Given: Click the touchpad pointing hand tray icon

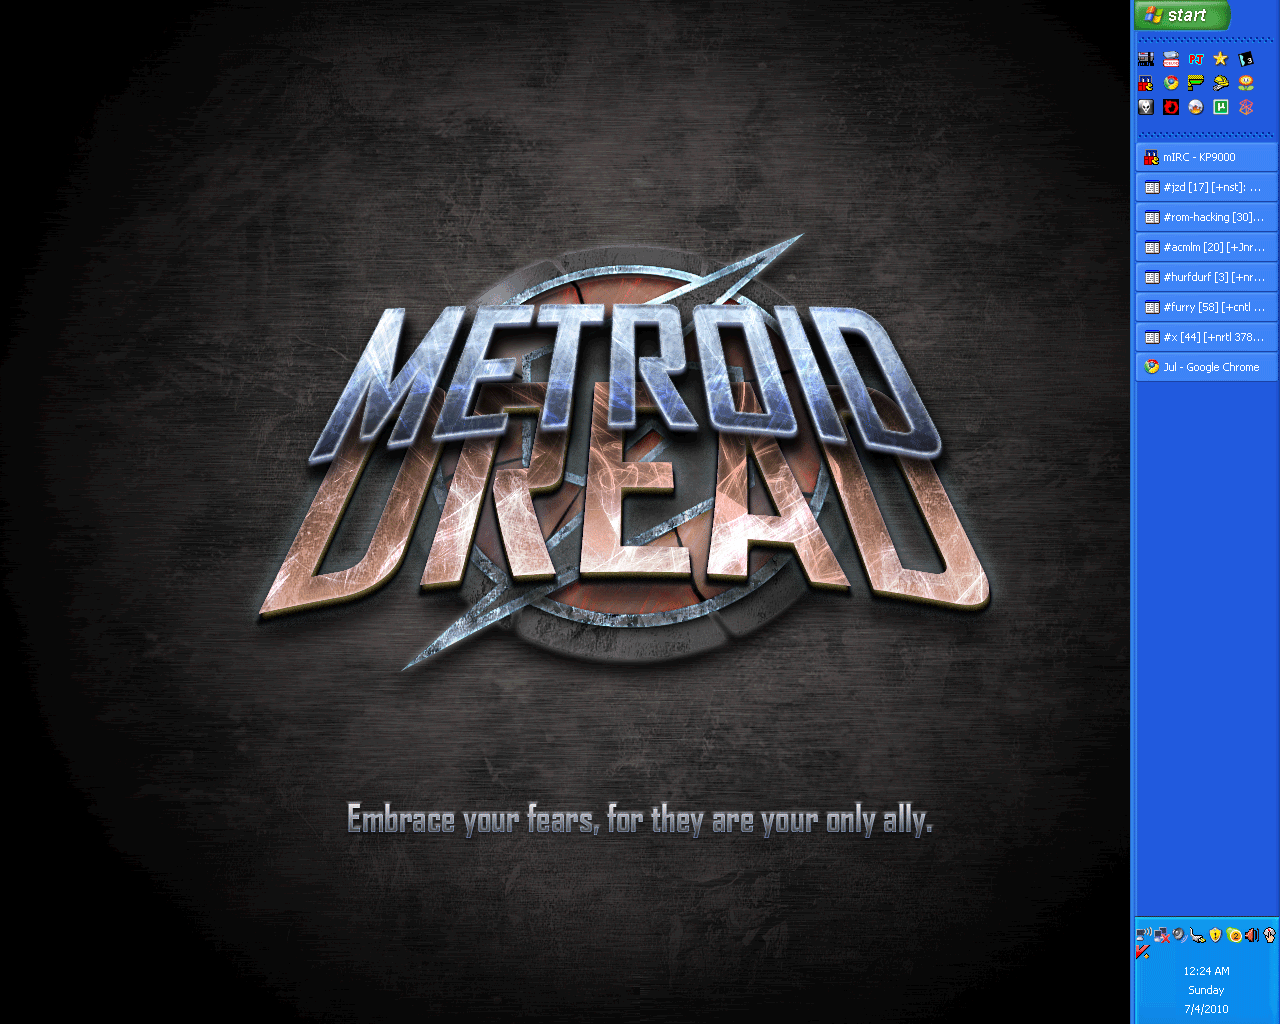Looking at the screenshot, I should click(x=1270, y=935).
